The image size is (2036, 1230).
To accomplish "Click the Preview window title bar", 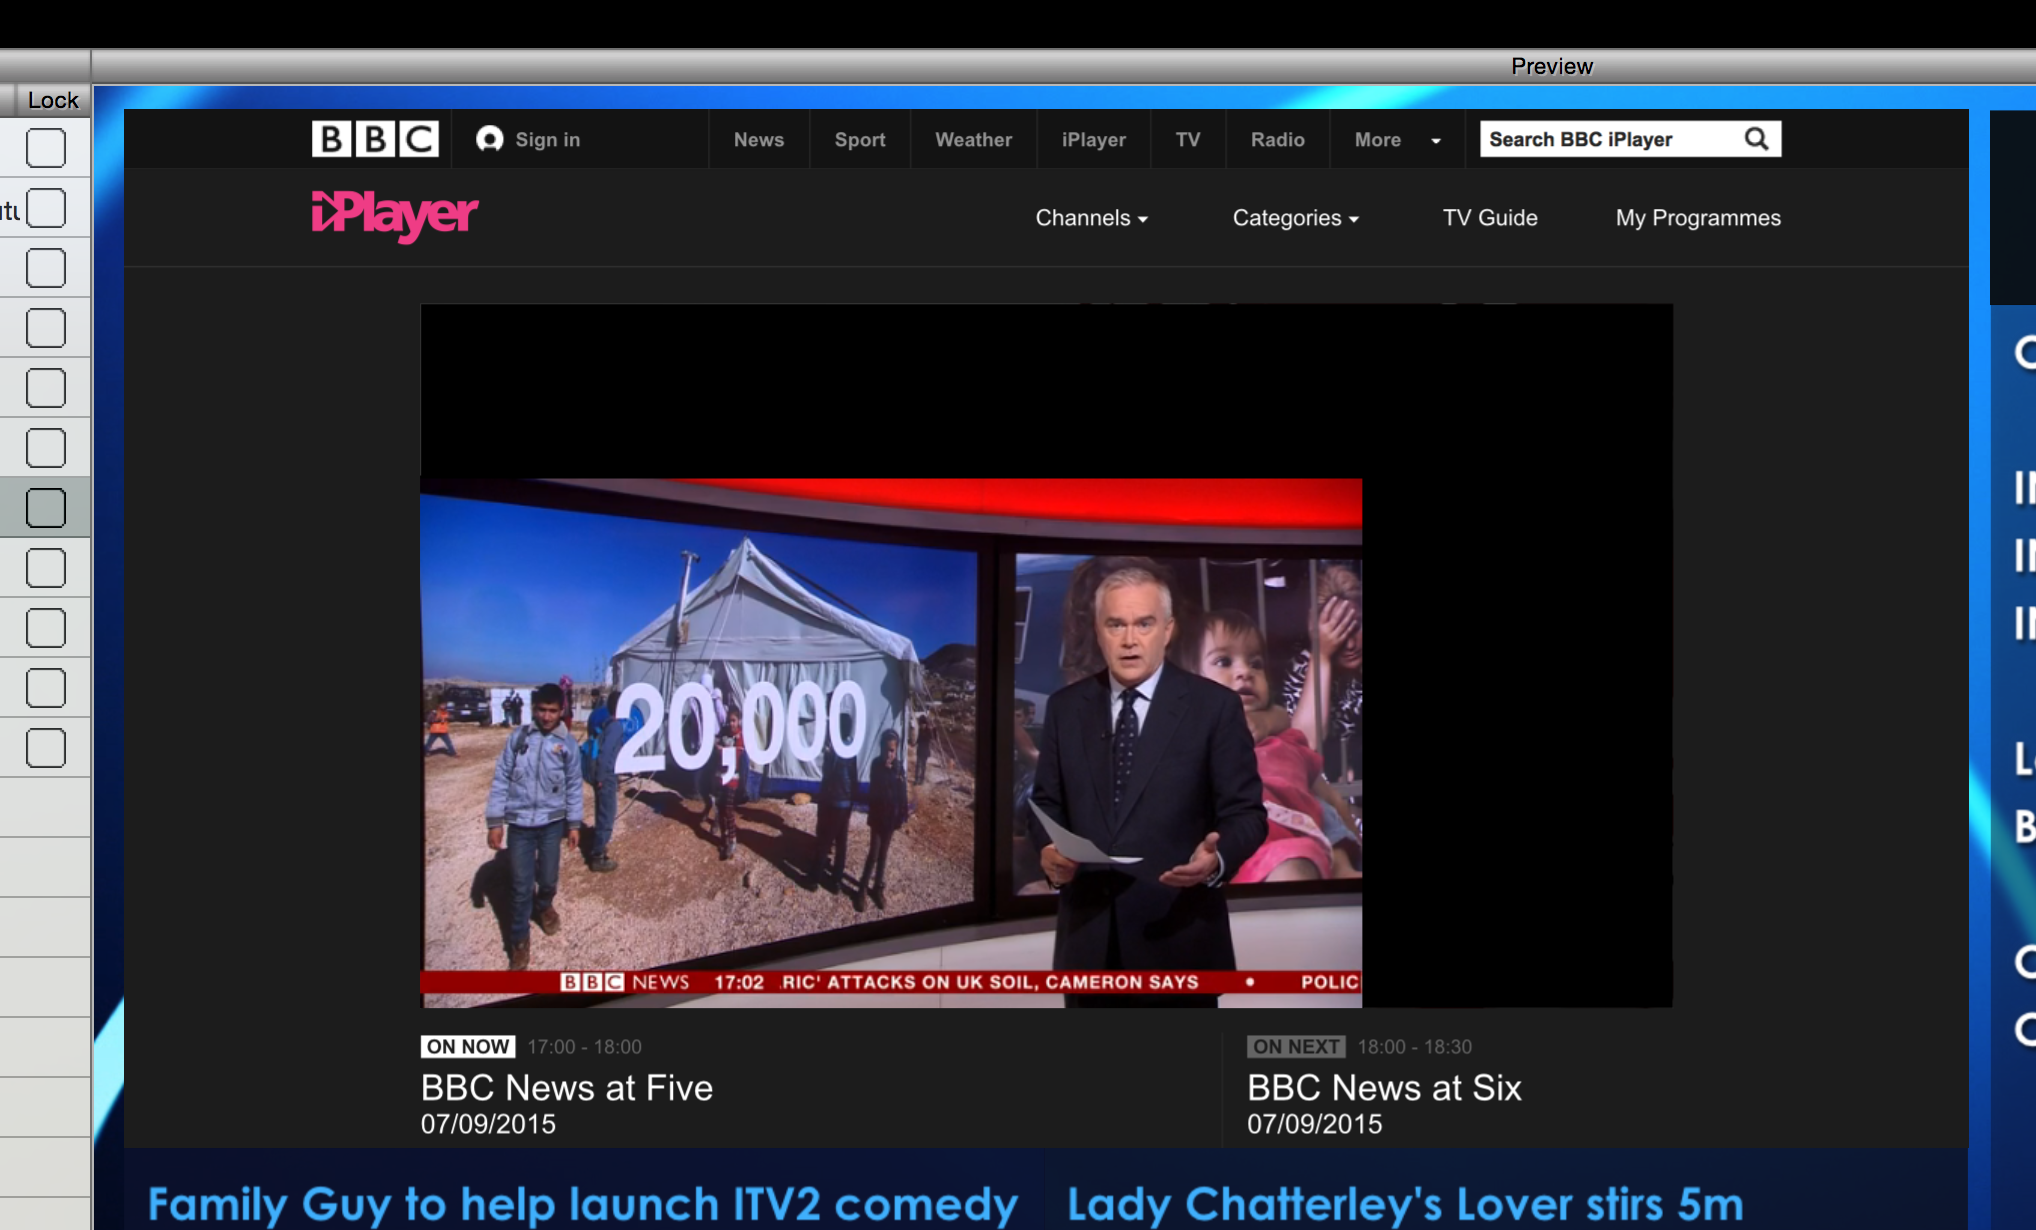I will click(1064, 66).
